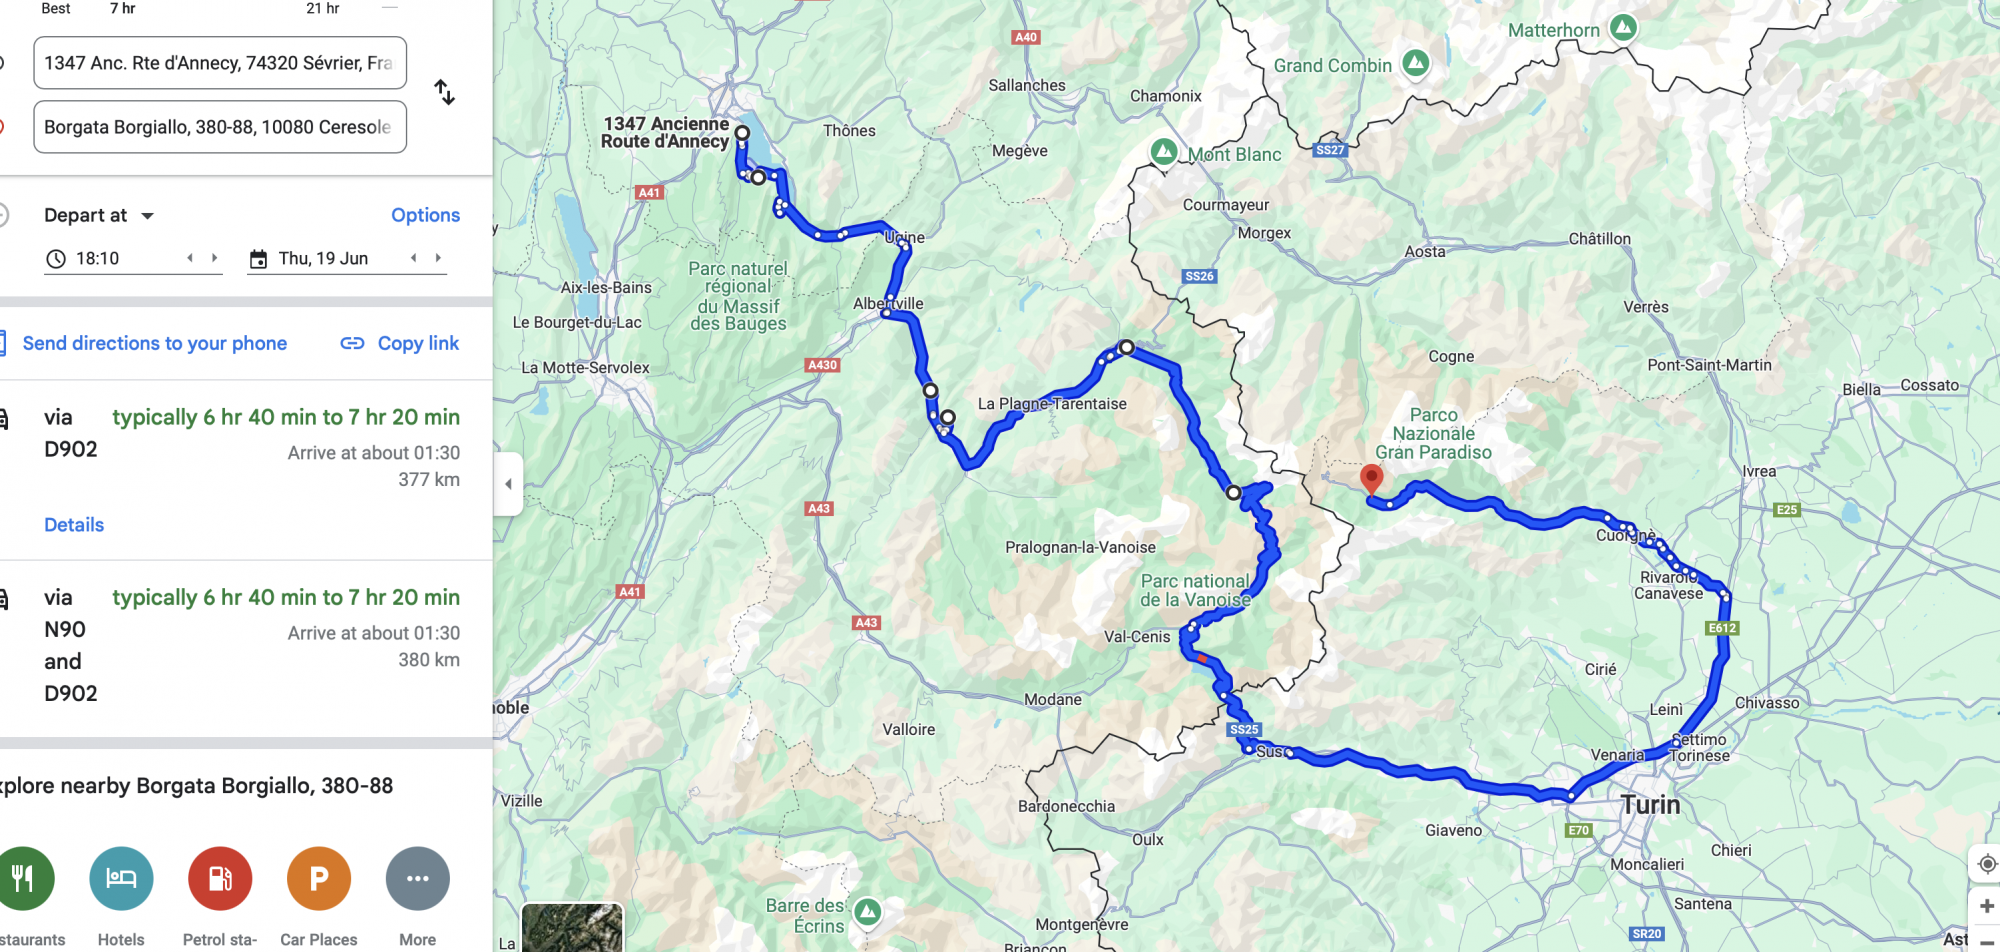Click the Mont Blanc peak marker
This screenshot has width=2000, height=952.
pyautogui.click(x=1164, y=152)
